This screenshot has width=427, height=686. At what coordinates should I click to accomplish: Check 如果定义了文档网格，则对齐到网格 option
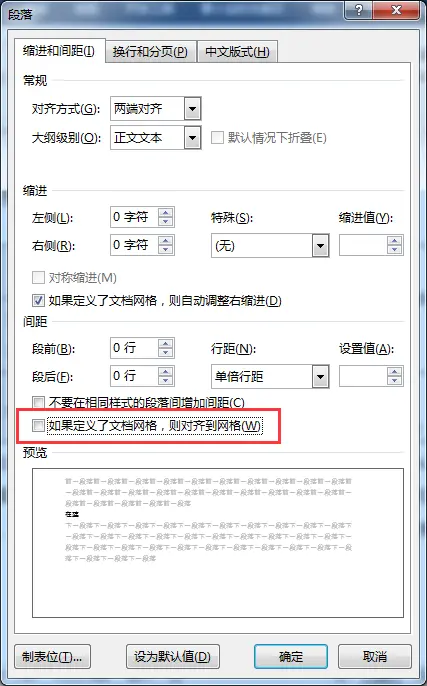coord(38,425)
